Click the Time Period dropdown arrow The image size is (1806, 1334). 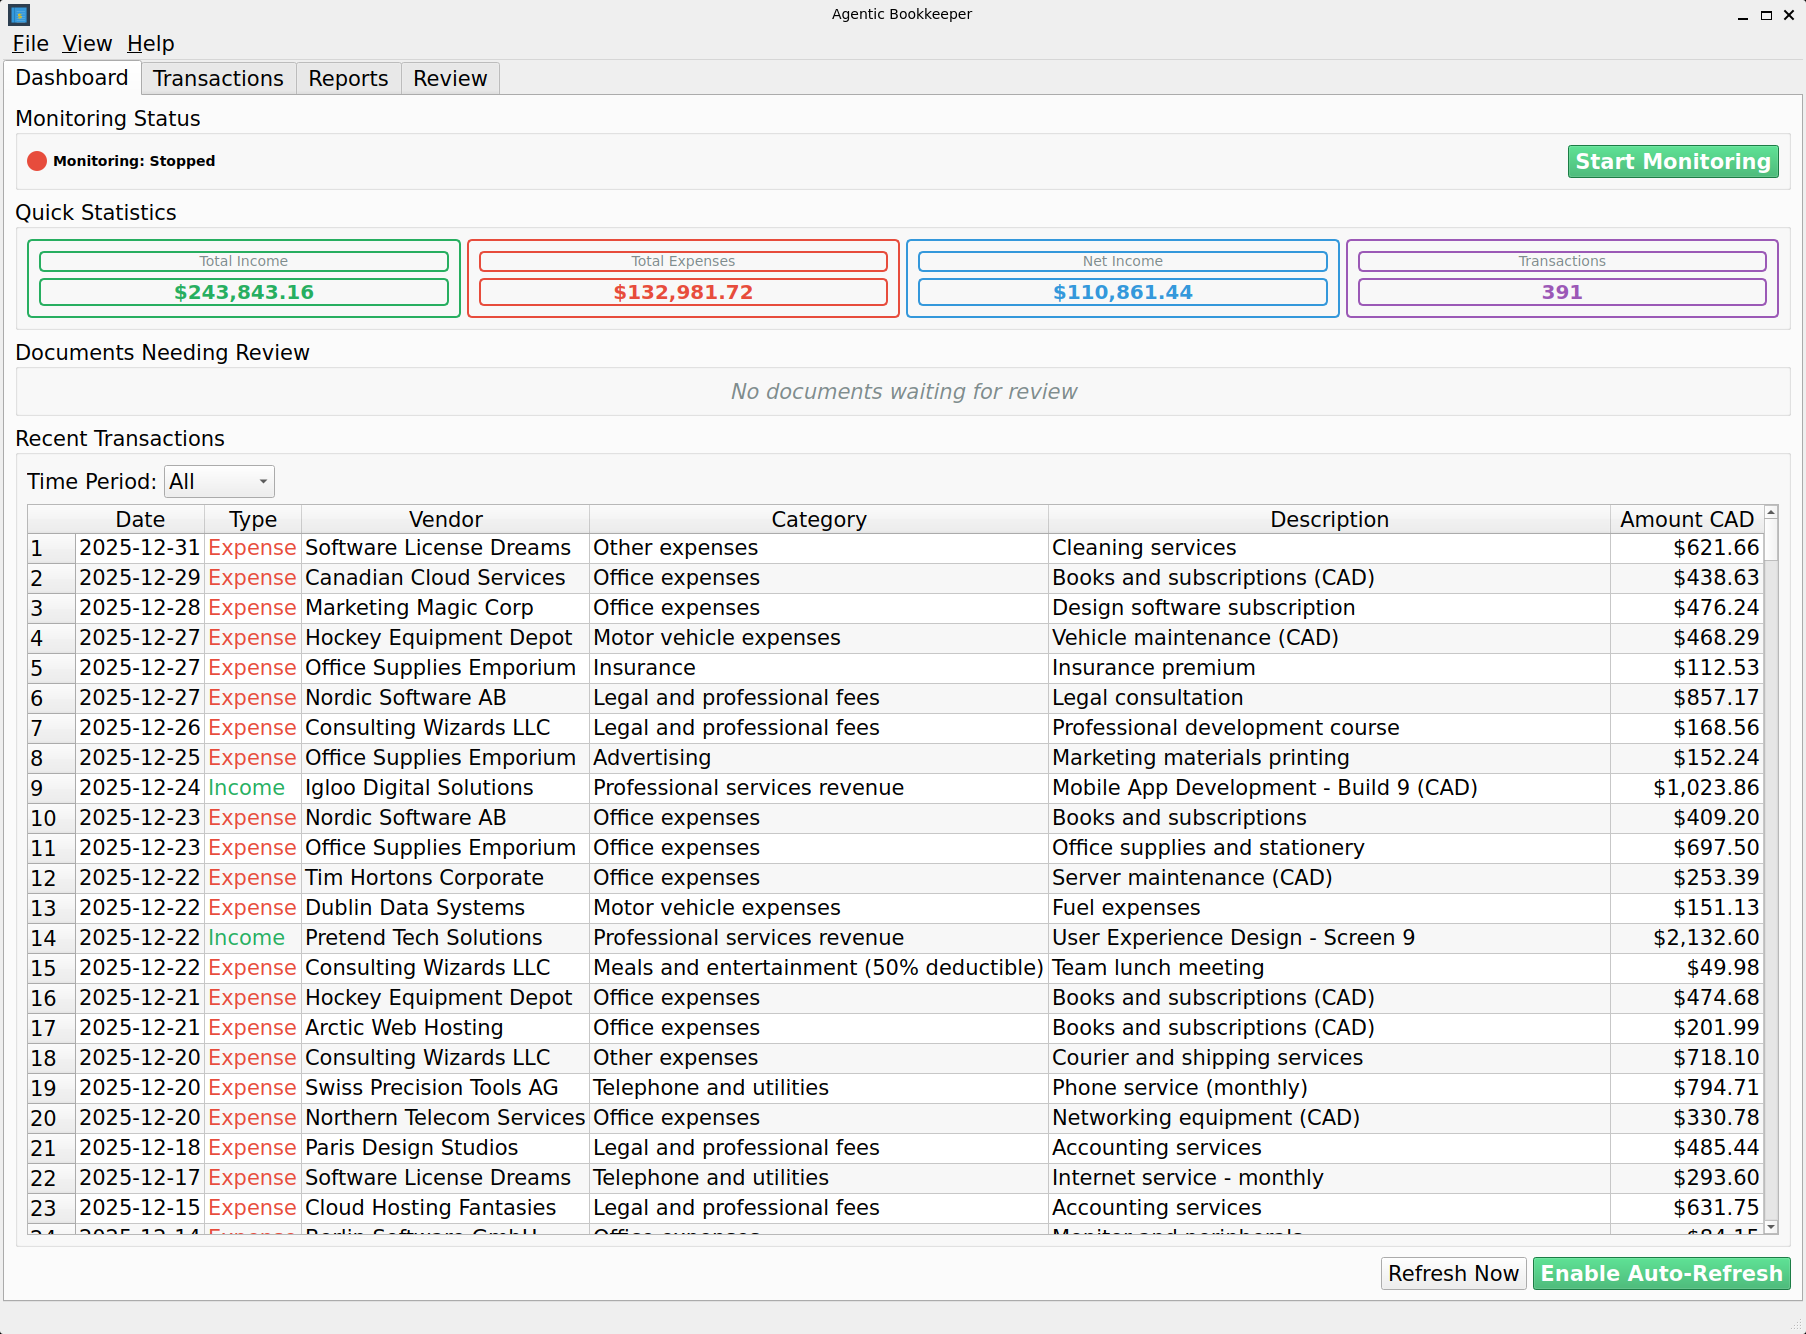[262, 481]
